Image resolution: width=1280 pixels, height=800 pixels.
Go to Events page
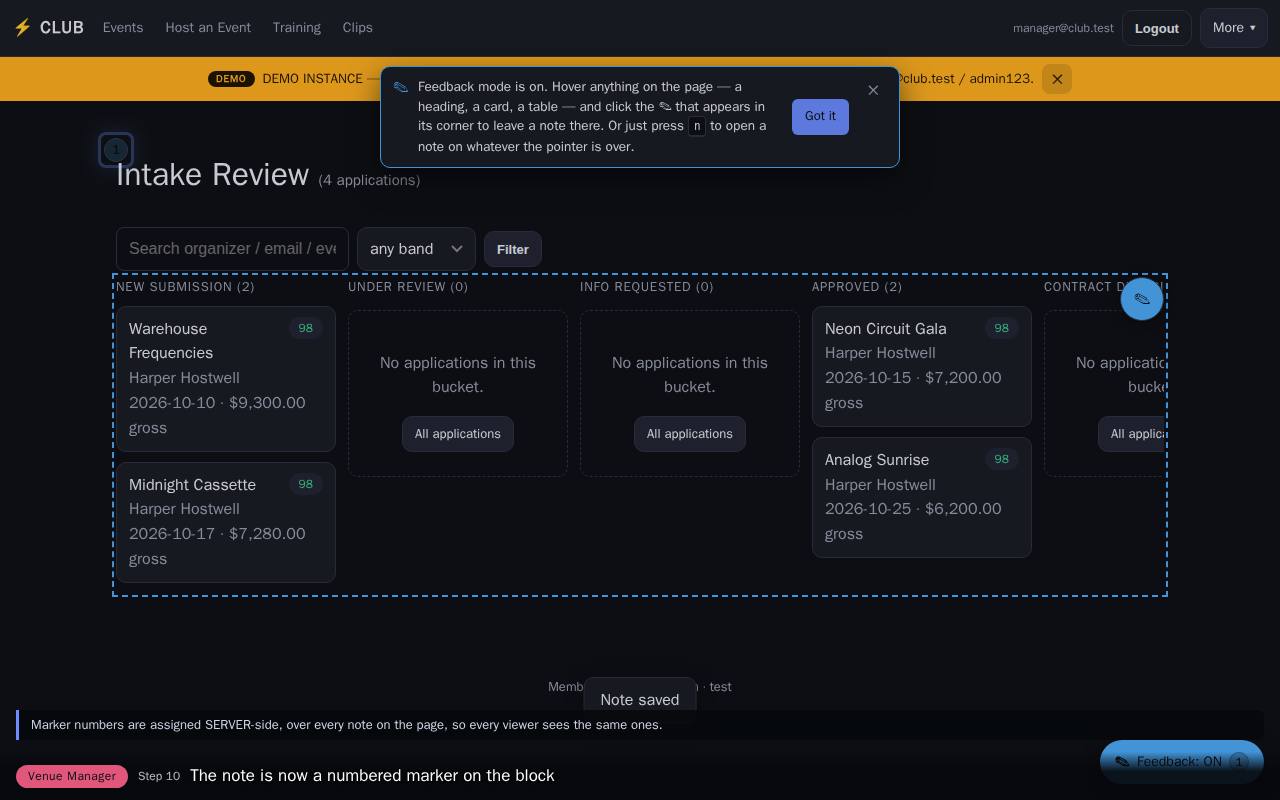(x=123, y=28)
